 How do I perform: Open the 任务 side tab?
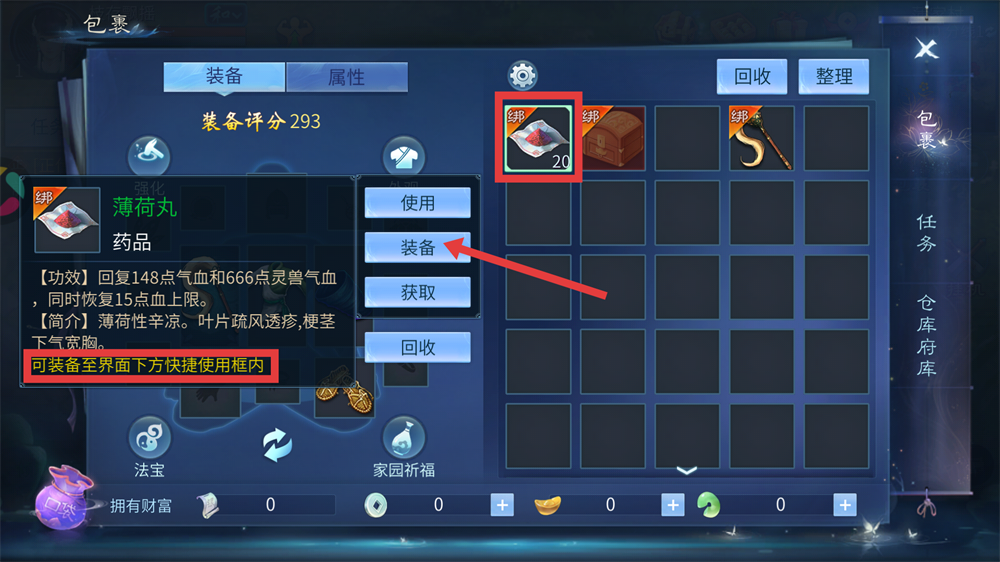[926, 233]
